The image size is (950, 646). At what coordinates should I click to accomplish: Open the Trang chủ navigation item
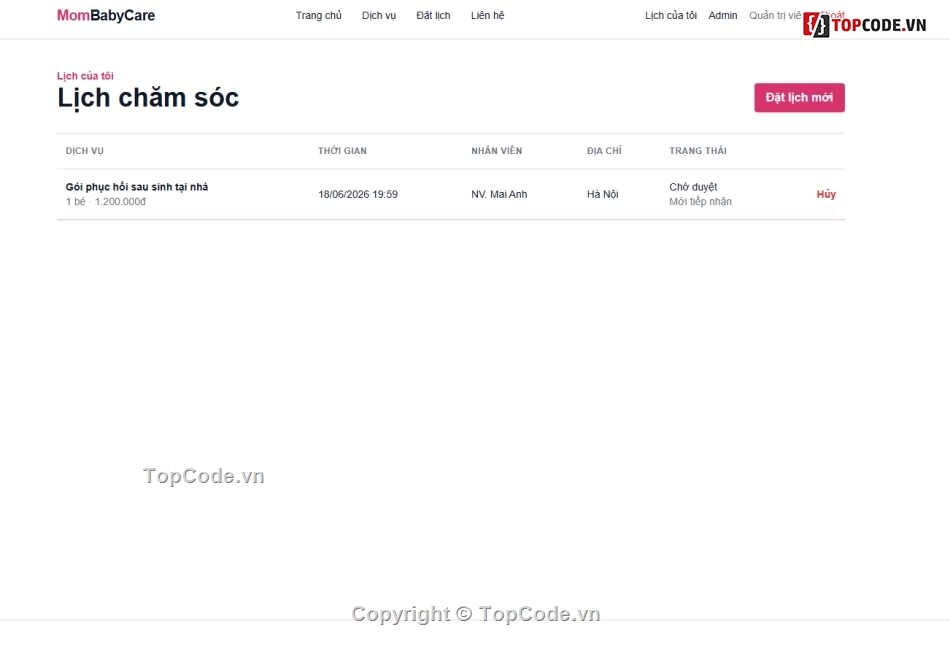pyautogui.click(x=319, y=15)
